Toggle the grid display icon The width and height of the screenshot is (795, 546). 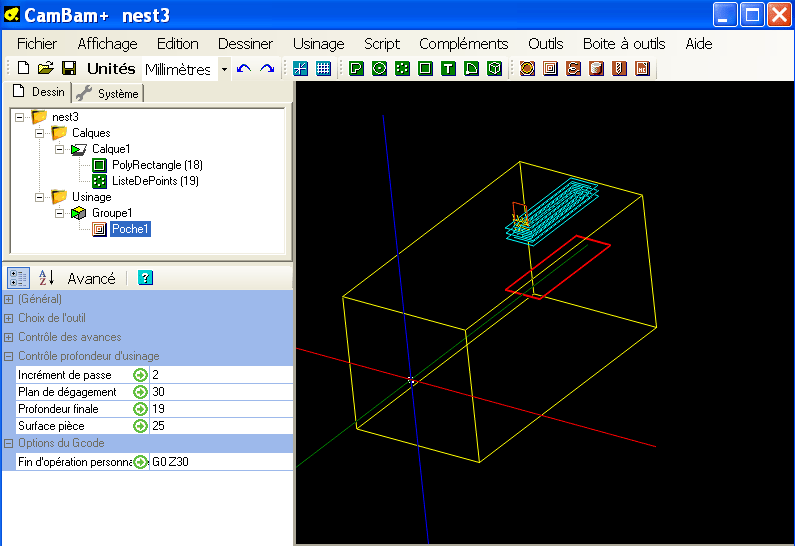coord(323,68)
